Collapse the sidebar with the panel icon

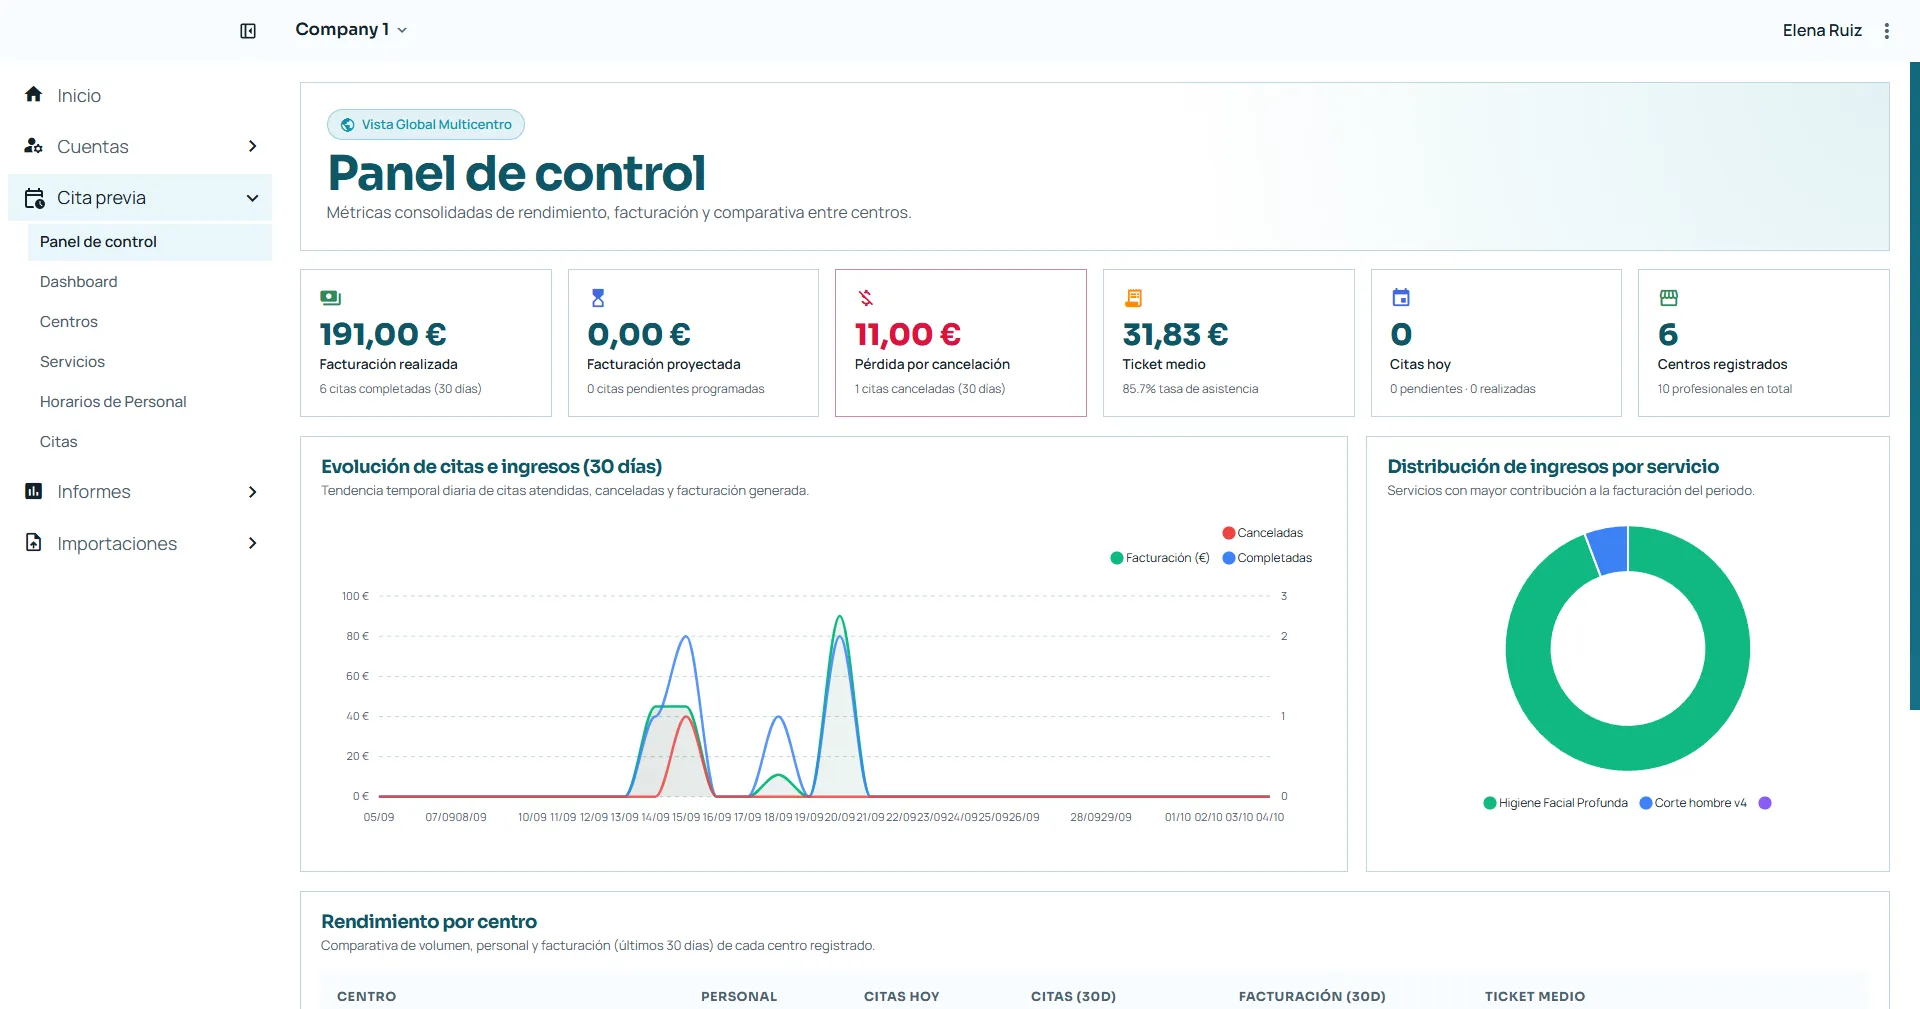click(x=248, y=31)
